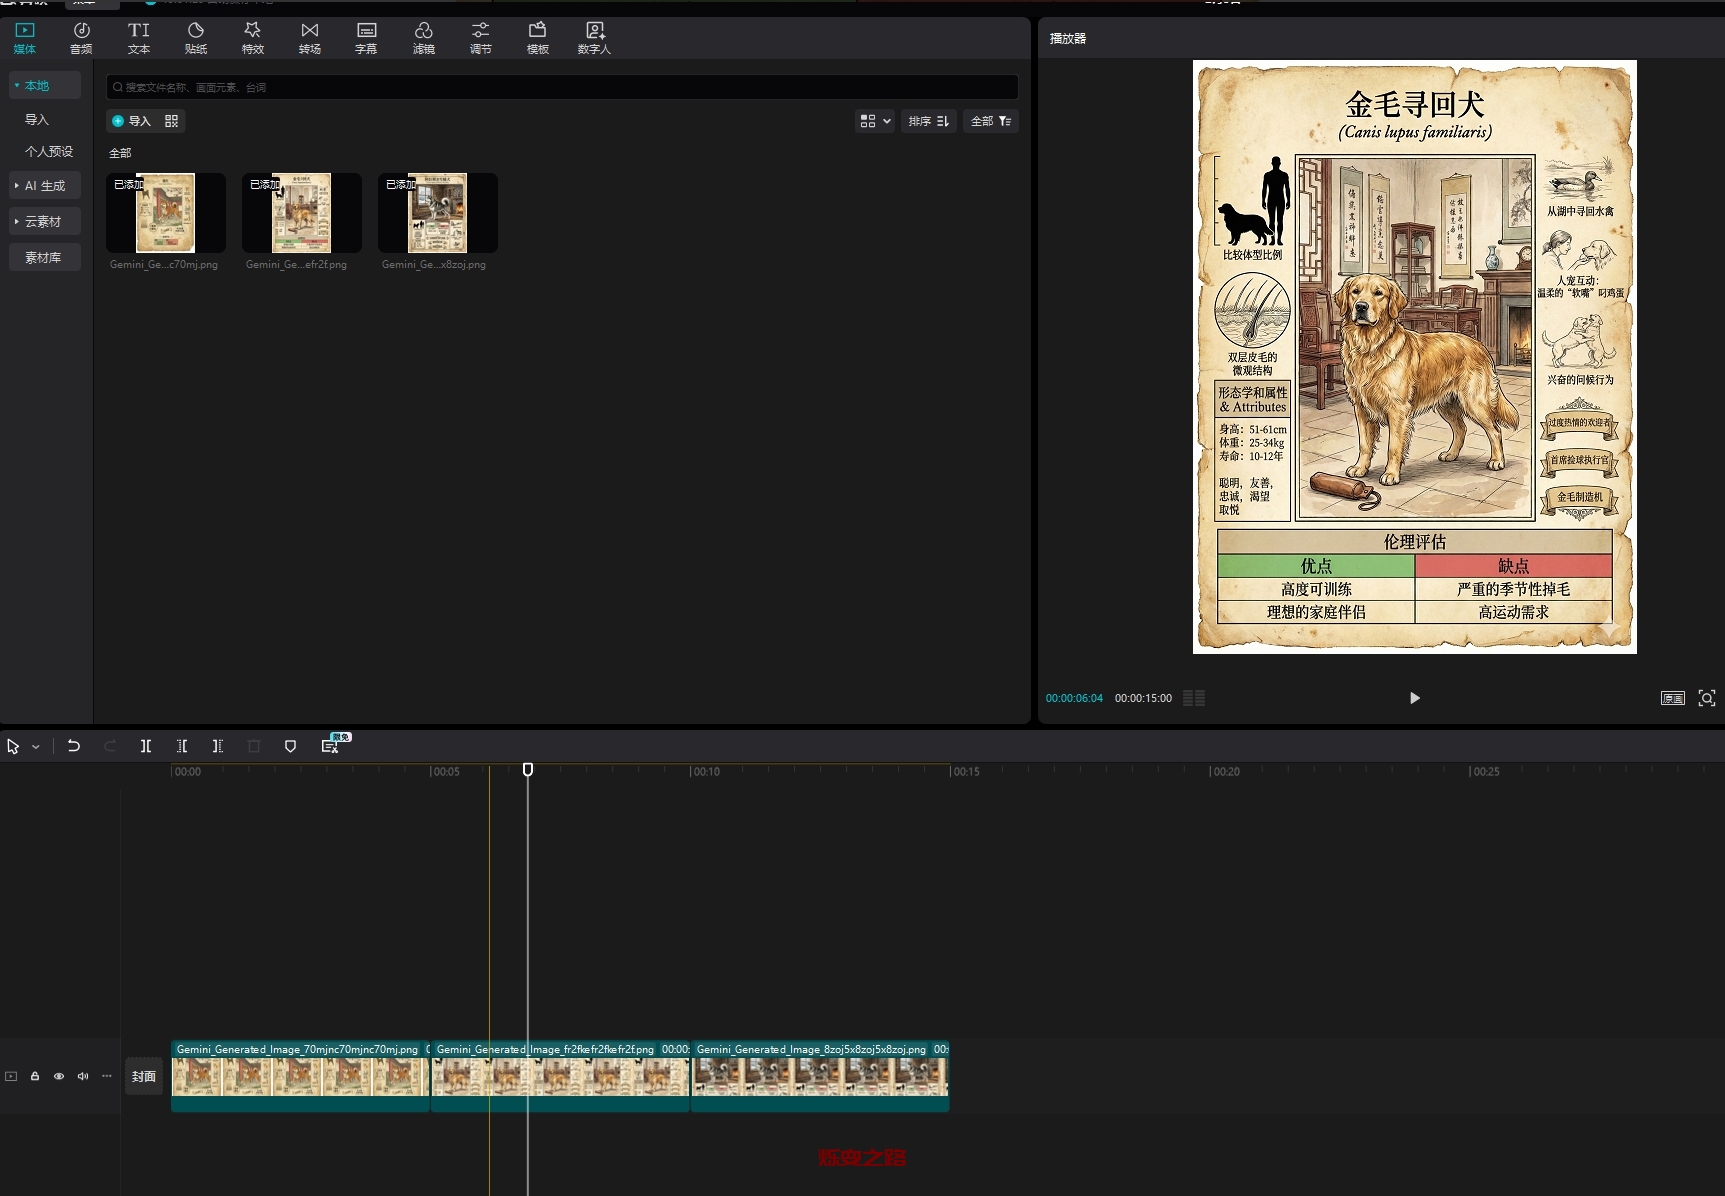Toggle the track lock icon

35,1076
